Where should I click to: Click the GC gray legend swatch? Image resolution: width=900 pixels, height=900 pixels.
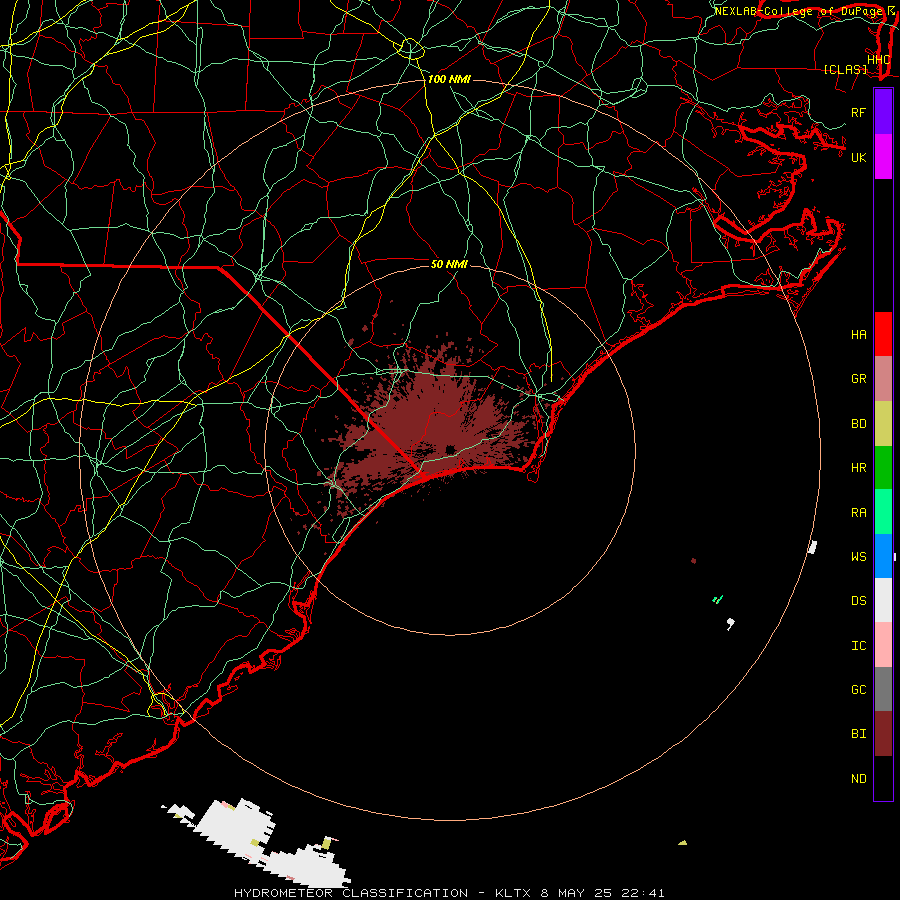(883, 689)
